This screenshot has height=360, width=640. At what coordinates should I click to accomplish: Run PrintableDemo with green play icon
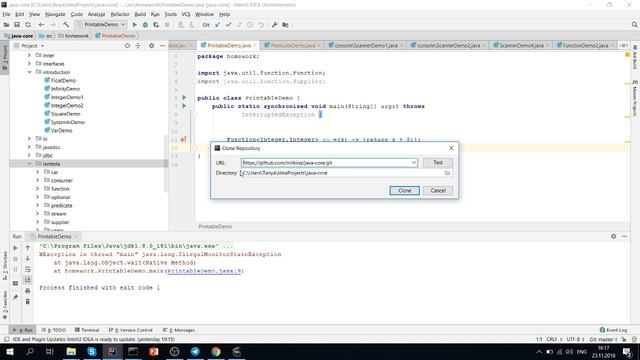pyautogui.click(x=134, y=25)
